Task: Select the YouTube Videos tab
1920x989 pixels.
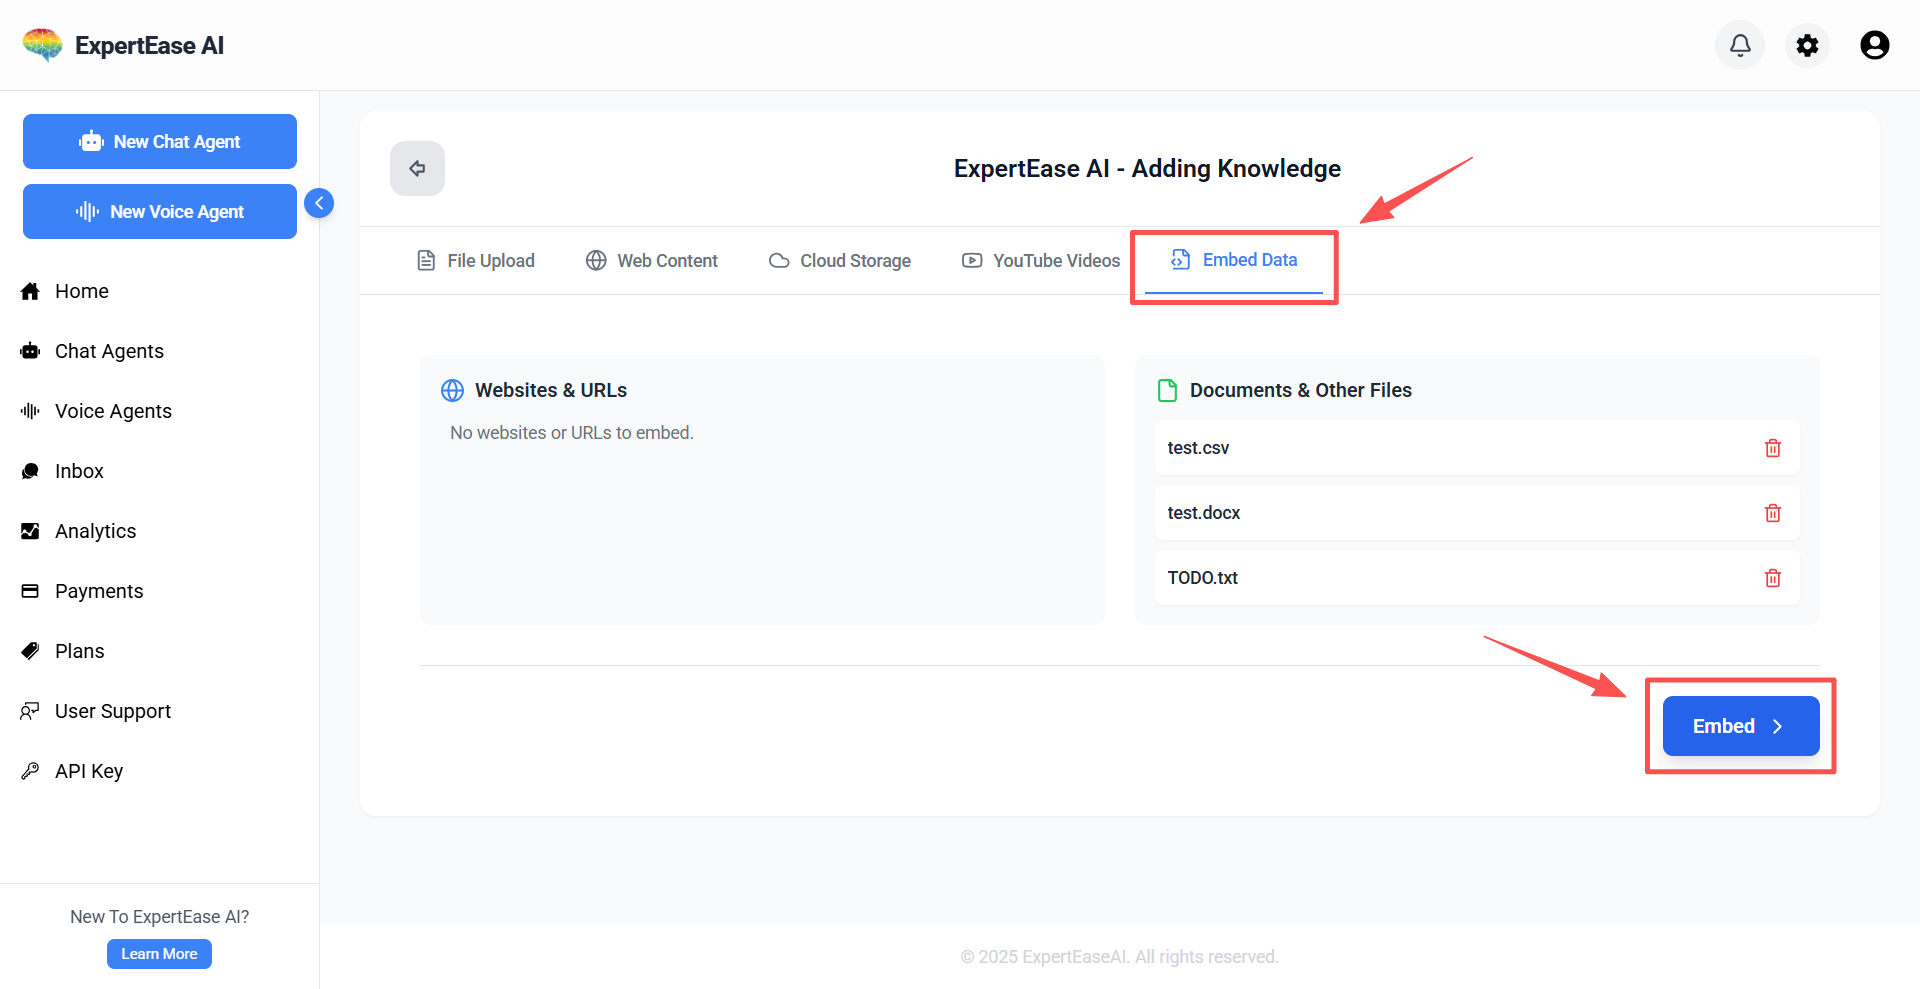Action: (1041, 261)
